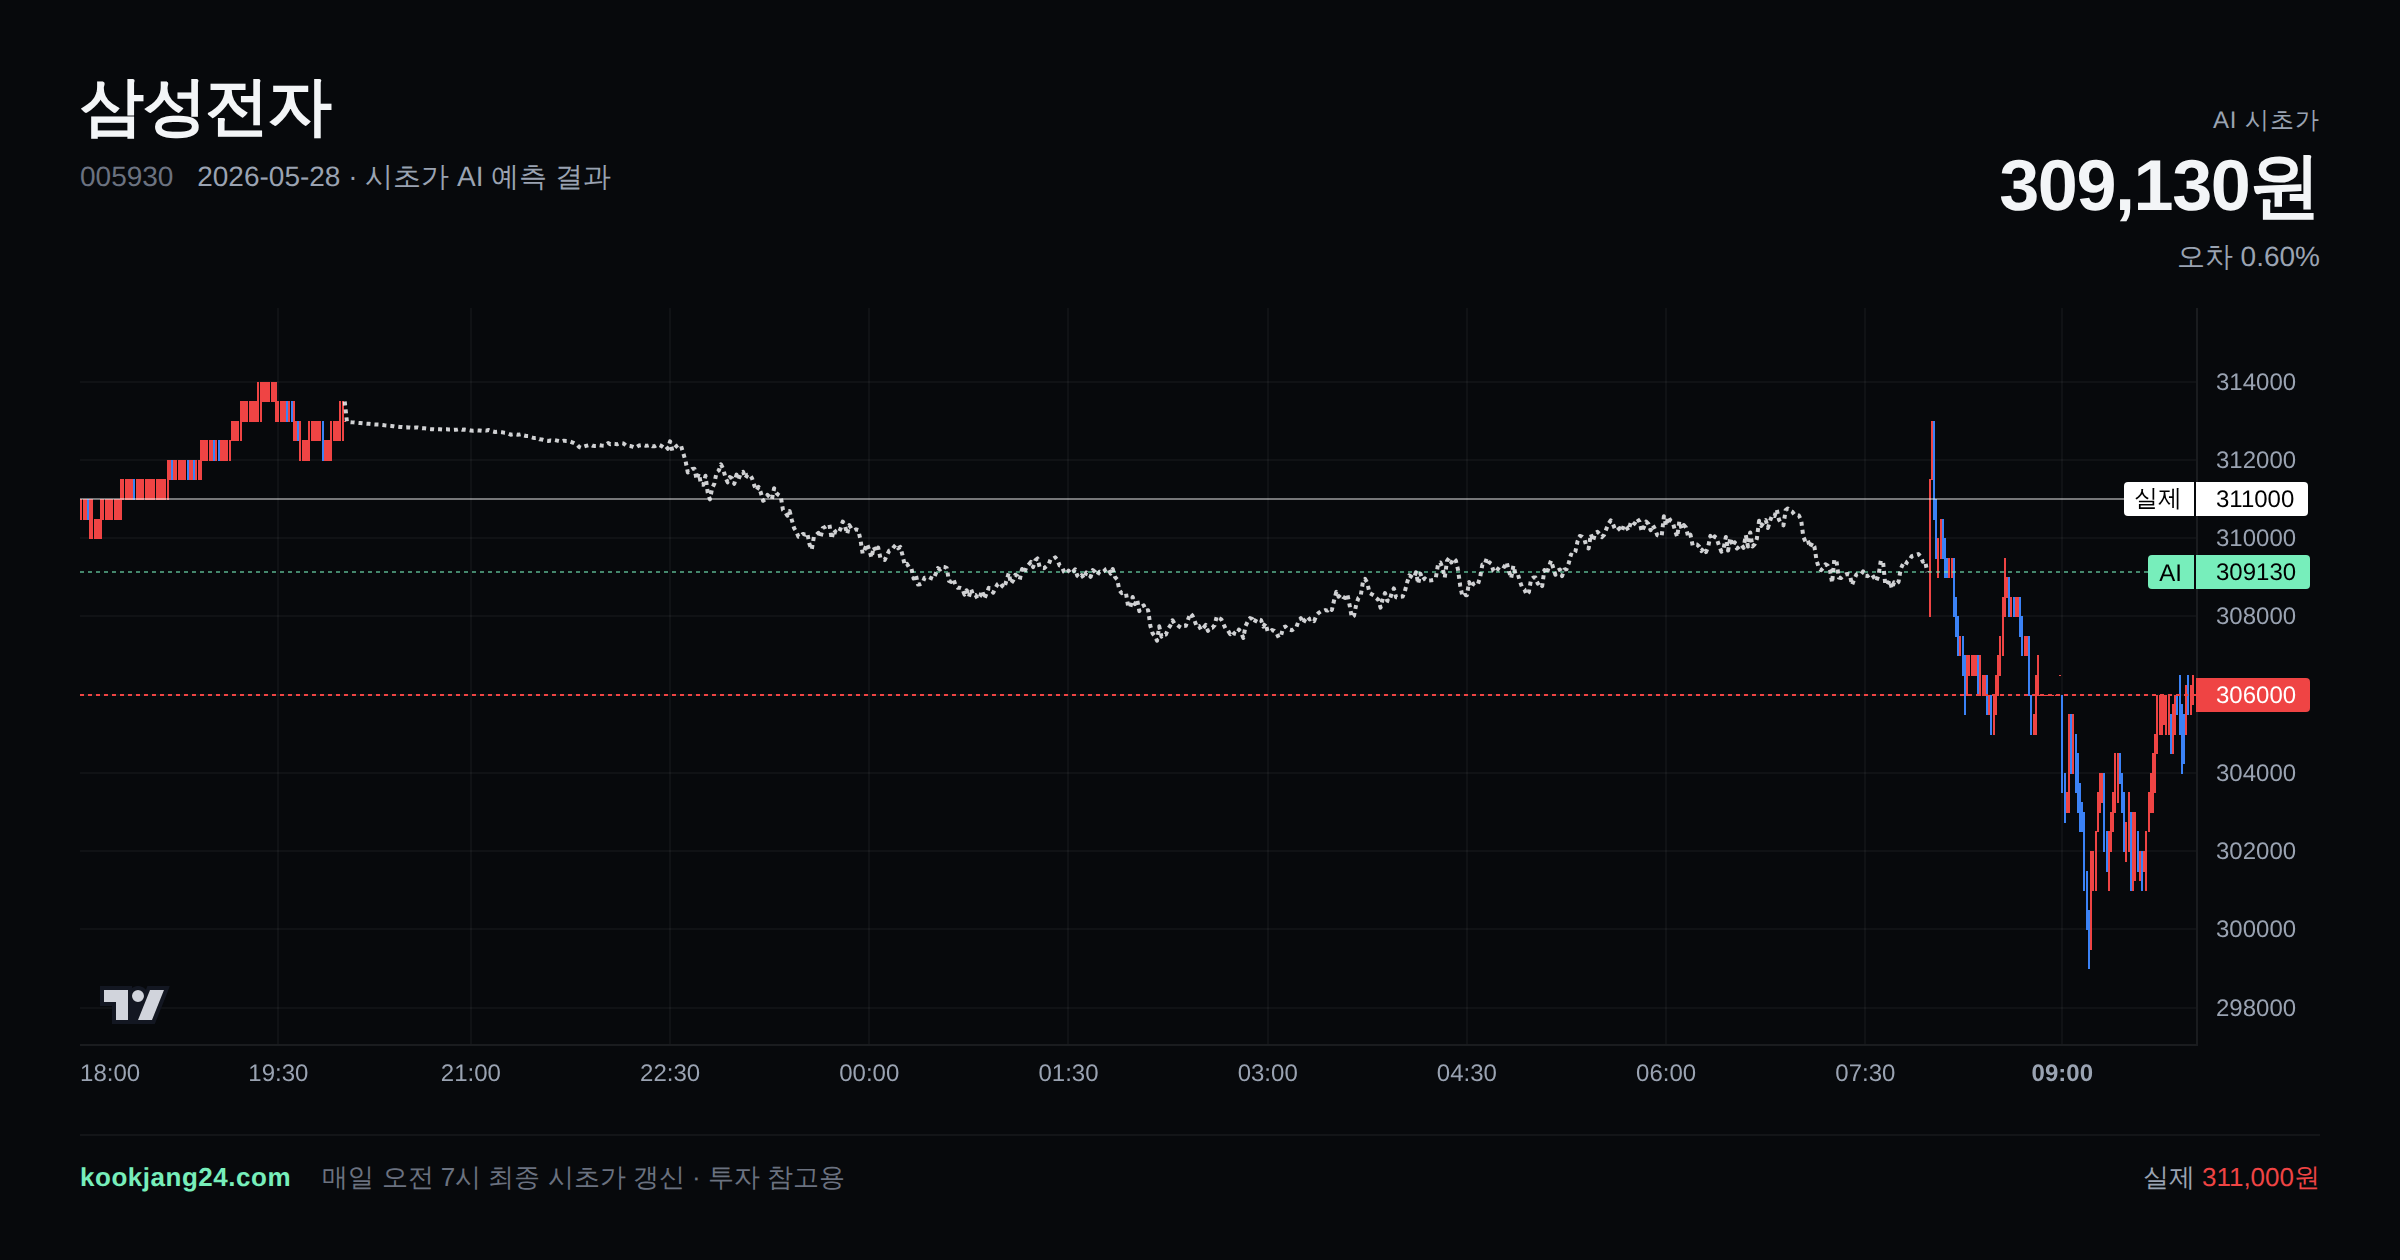Click the 06:00 time axis label
Viewport: 2400px width, 1260px height.
1666,1073
